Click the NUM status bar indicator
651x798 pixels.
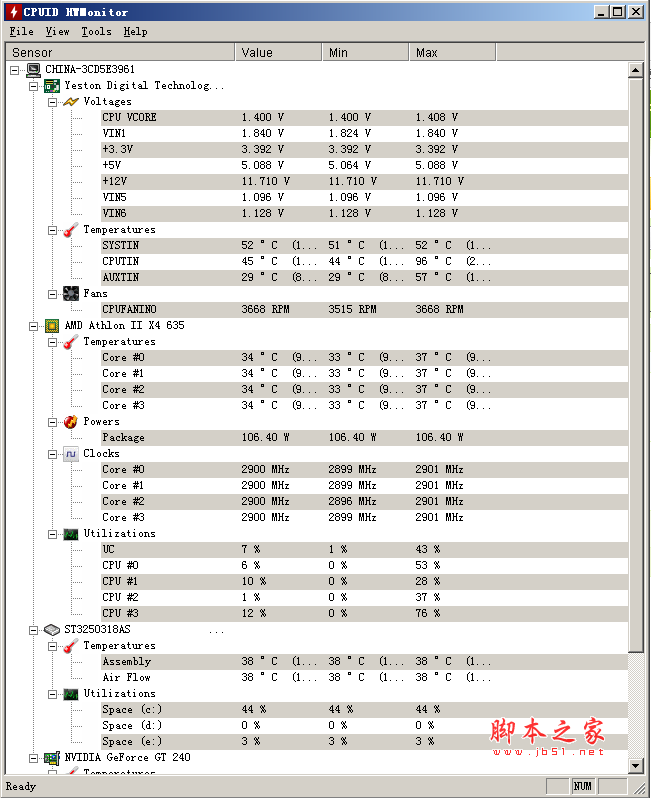click(x=583, y=787)
